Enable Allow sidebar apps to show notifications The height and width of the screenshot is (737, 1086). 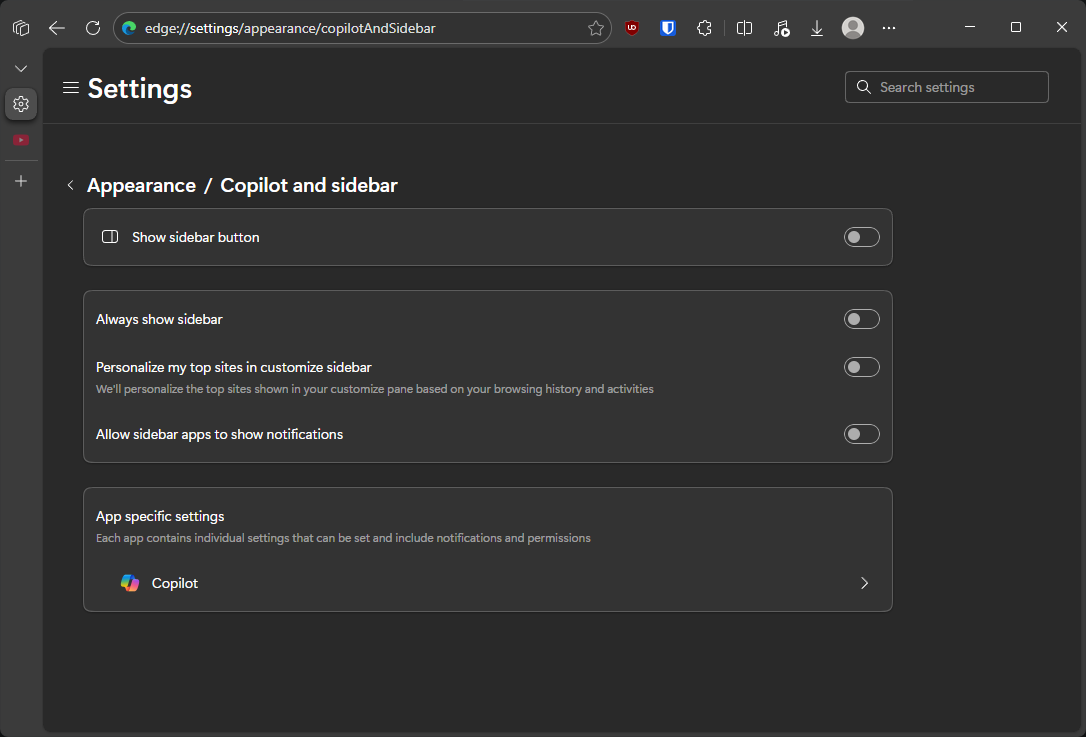point(861,434)
